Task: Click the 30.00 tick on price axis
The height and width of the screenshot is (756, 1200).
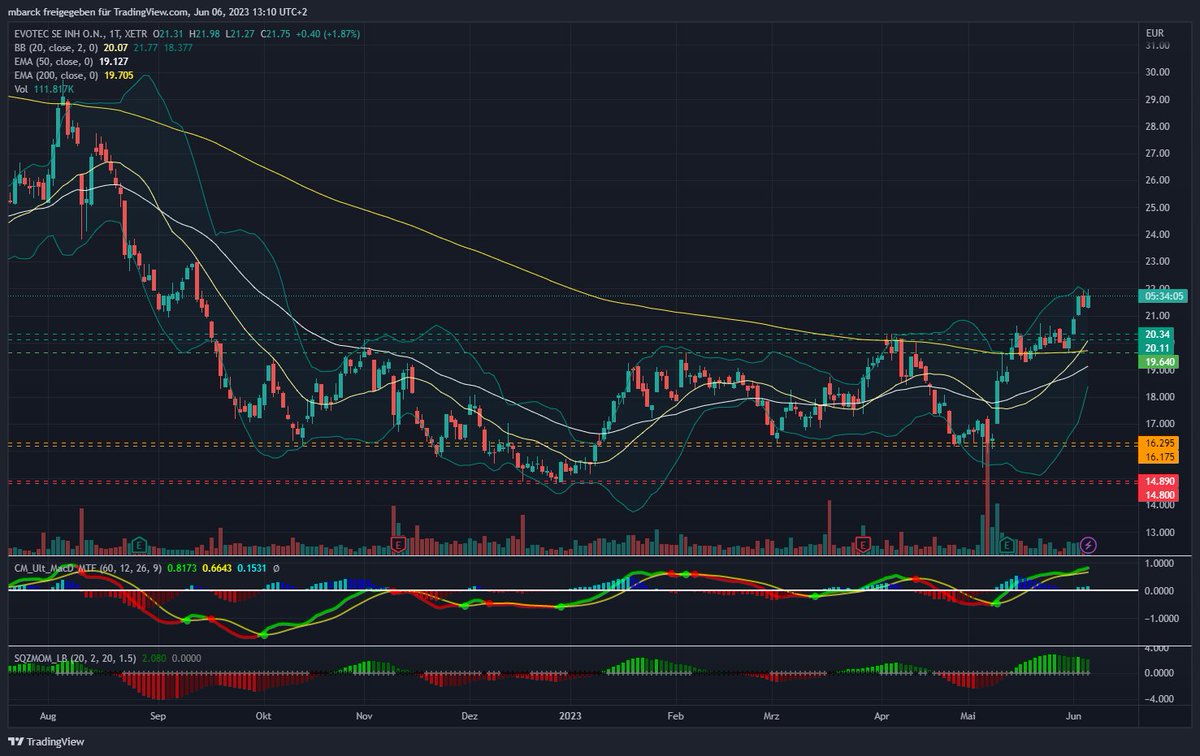Action: 1158,72
